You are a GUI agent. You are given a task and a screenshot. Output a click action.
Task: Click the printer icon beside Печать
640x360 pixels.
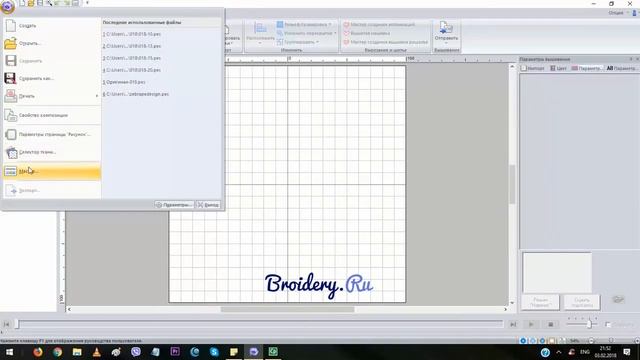11,96
